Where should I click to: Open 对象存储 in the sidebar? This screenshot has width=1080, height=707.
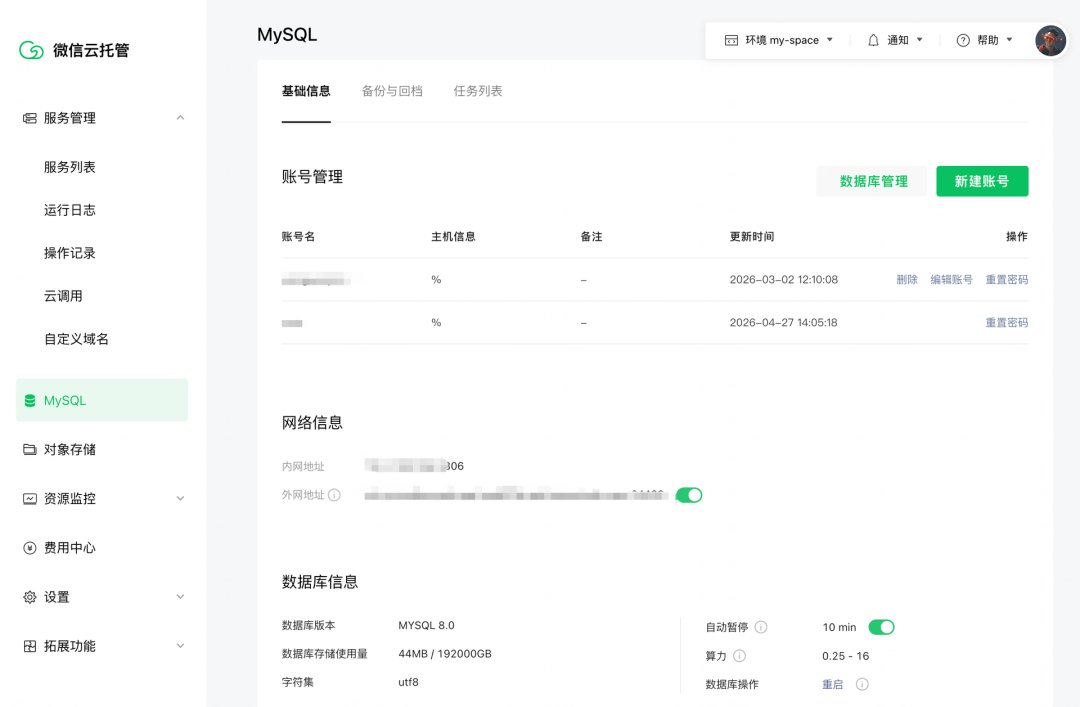coord(70,449)
